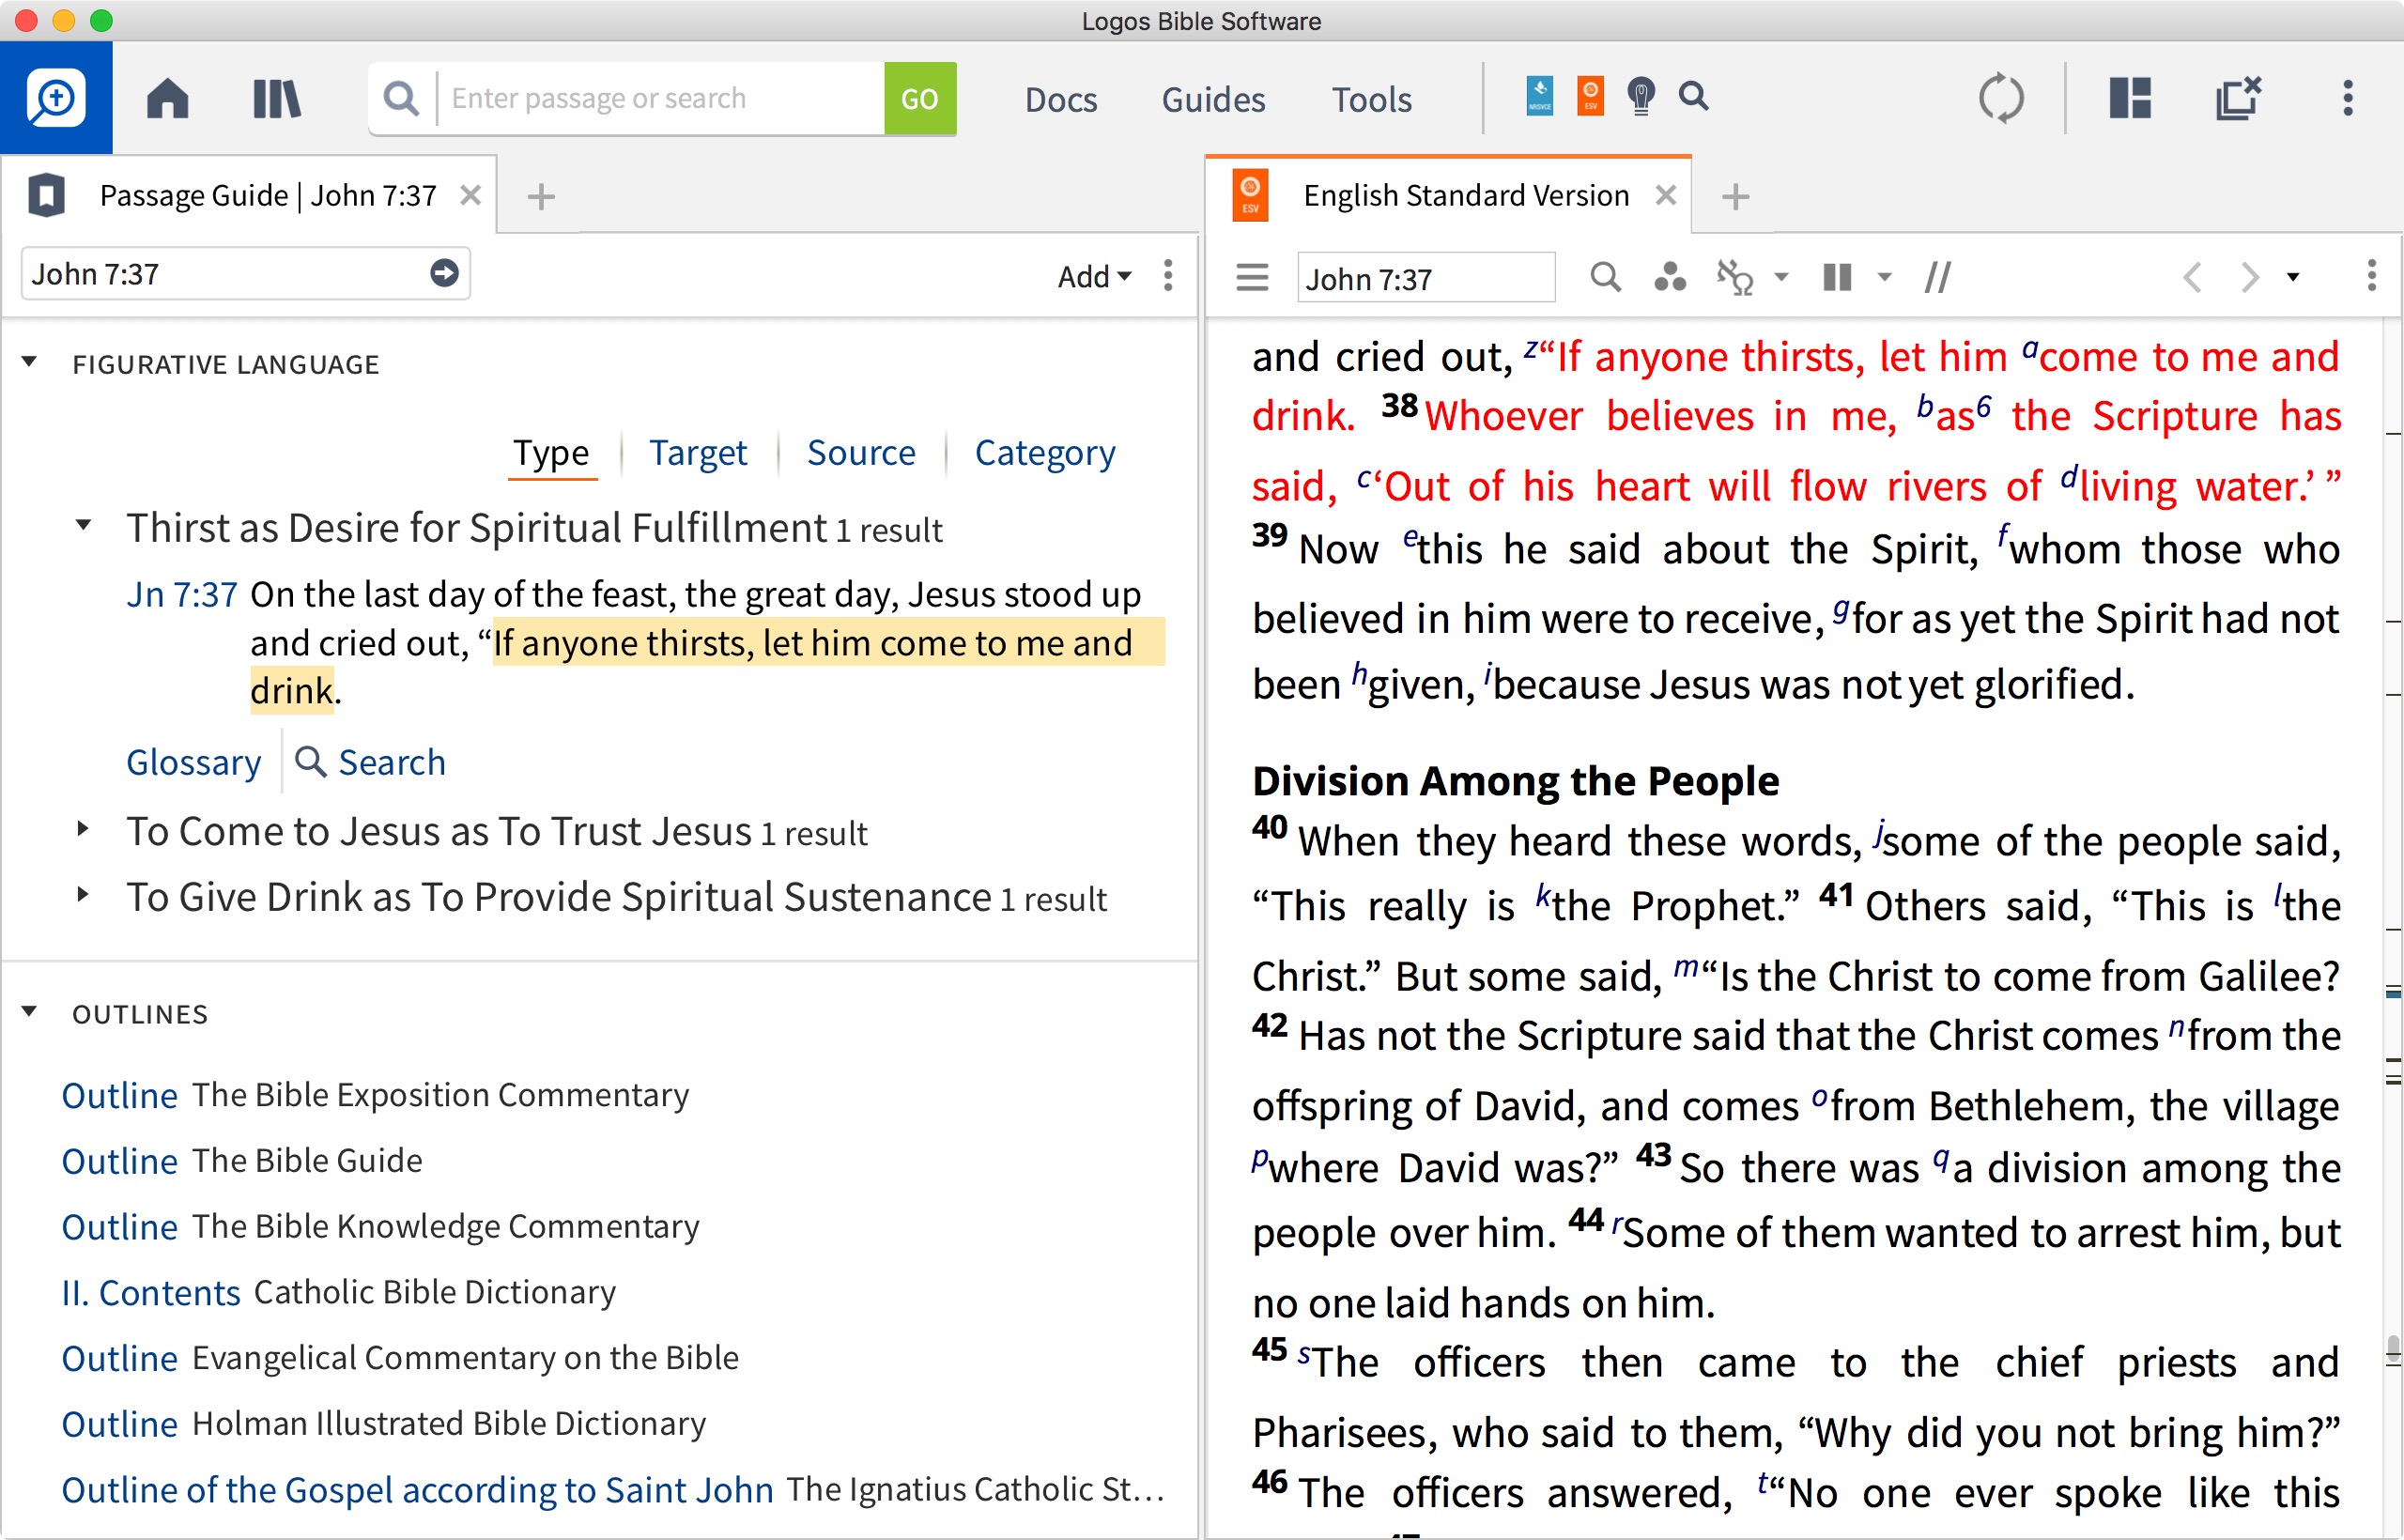Toggle the interlinear pane icon

click(1735, 277)
